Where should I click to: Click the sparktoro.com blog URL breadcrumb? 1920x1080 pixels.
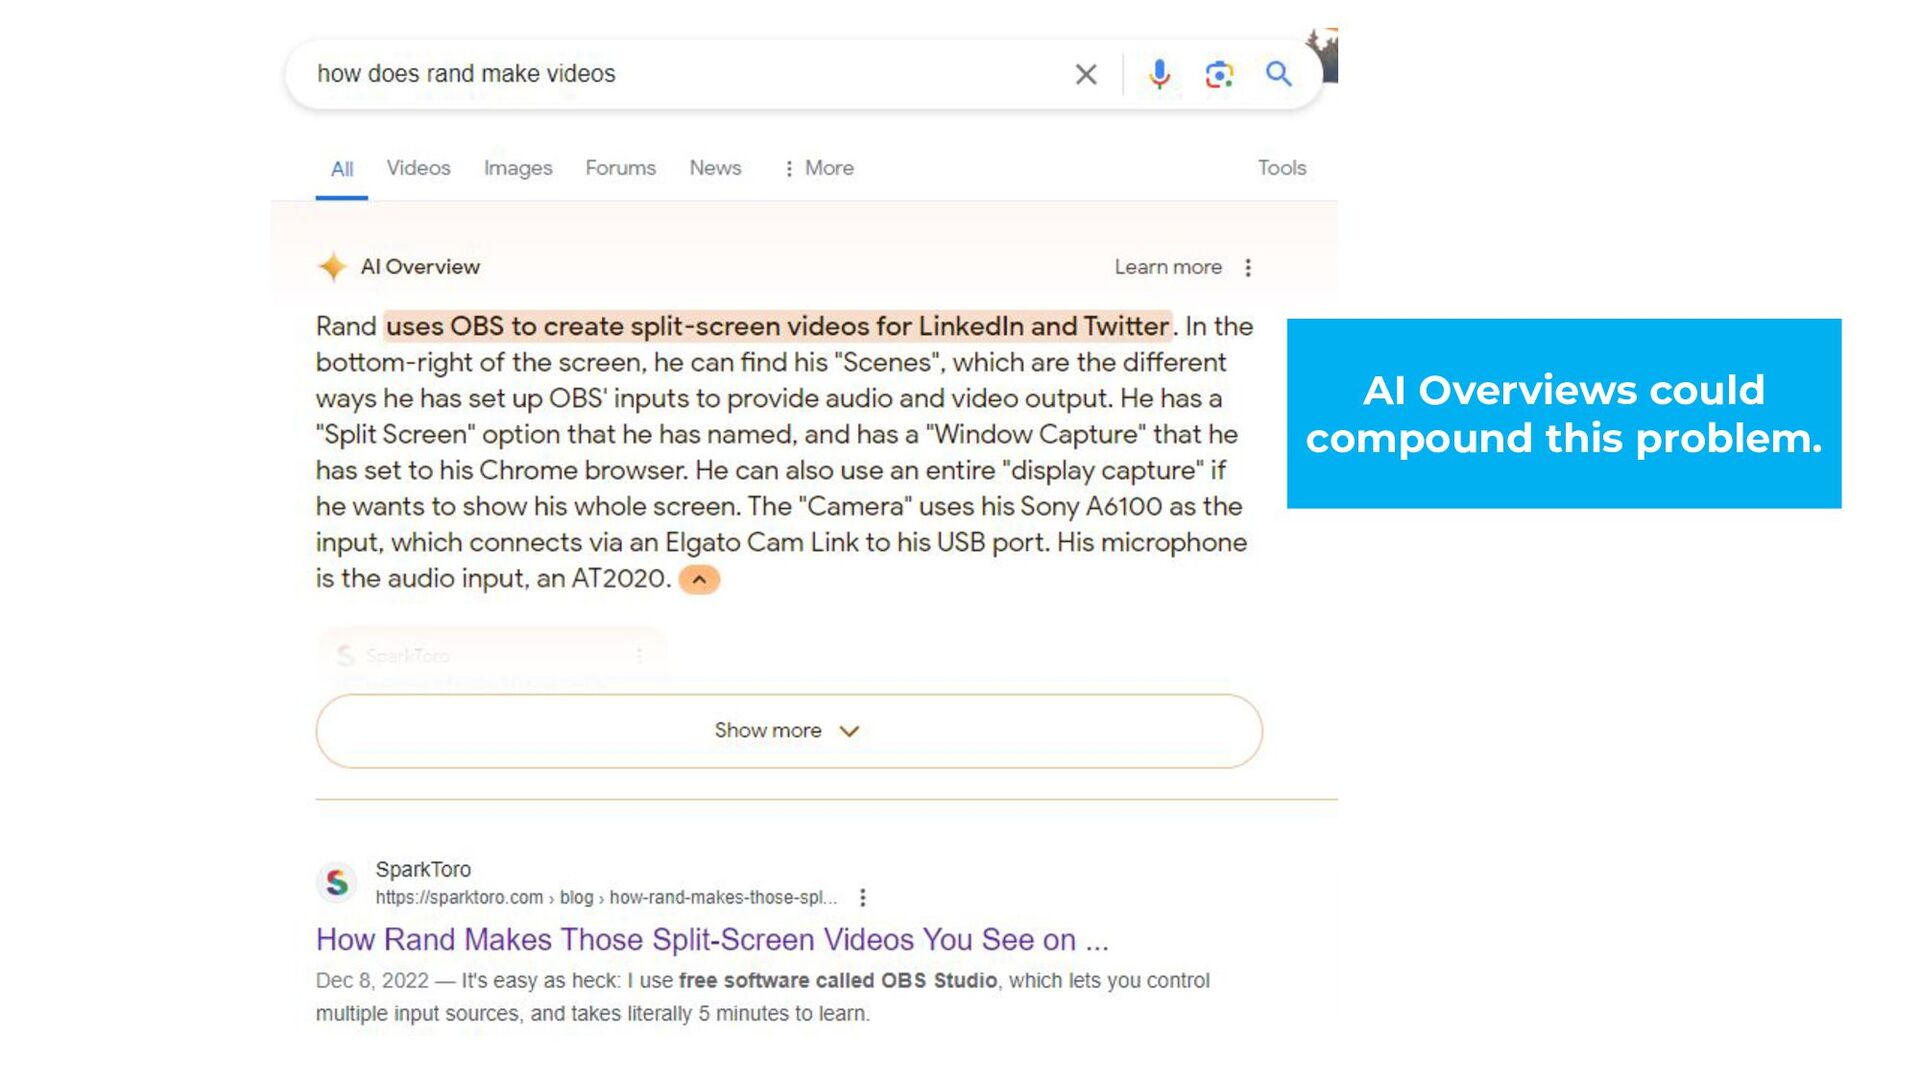tap(606, 898)
